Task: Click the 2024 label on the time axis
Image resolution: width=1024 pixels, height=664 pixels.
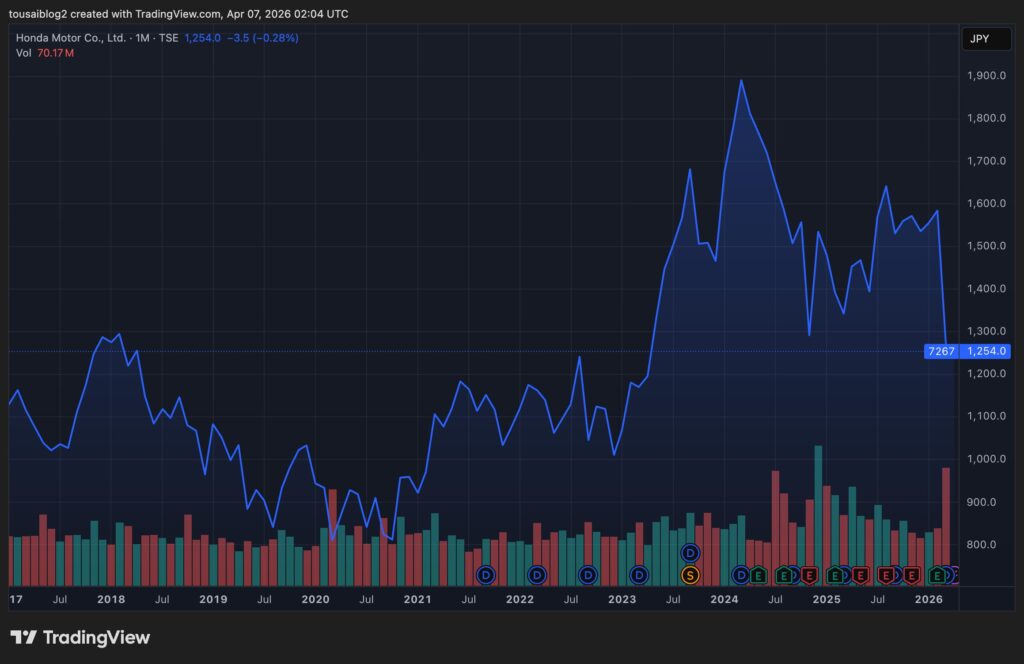Action: (724, 599)
